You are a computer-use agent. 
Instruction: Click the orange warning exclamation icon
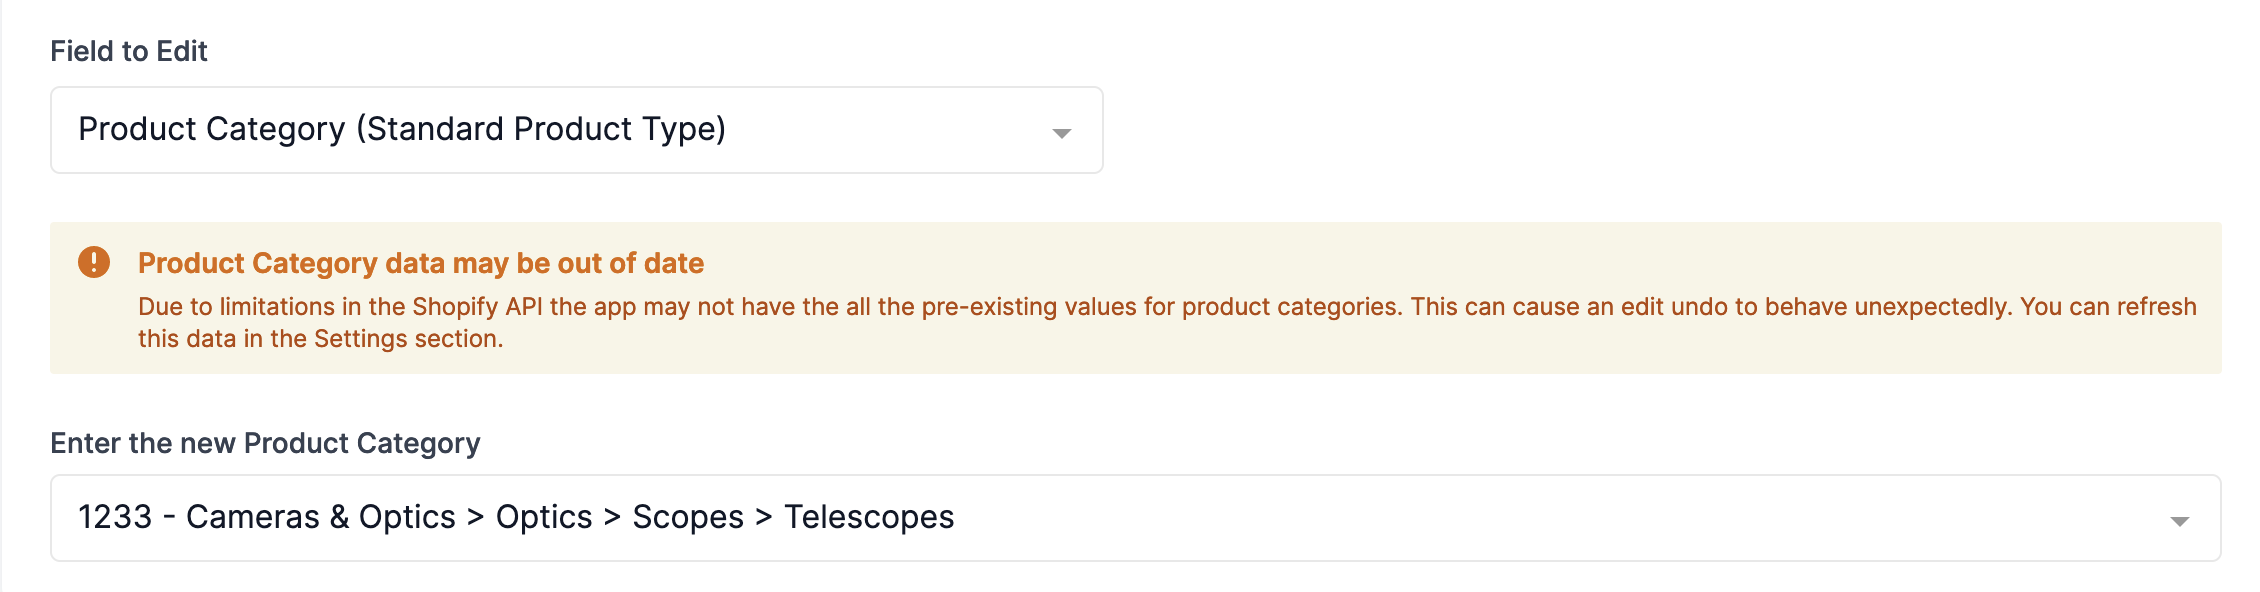tap(94, 262)
